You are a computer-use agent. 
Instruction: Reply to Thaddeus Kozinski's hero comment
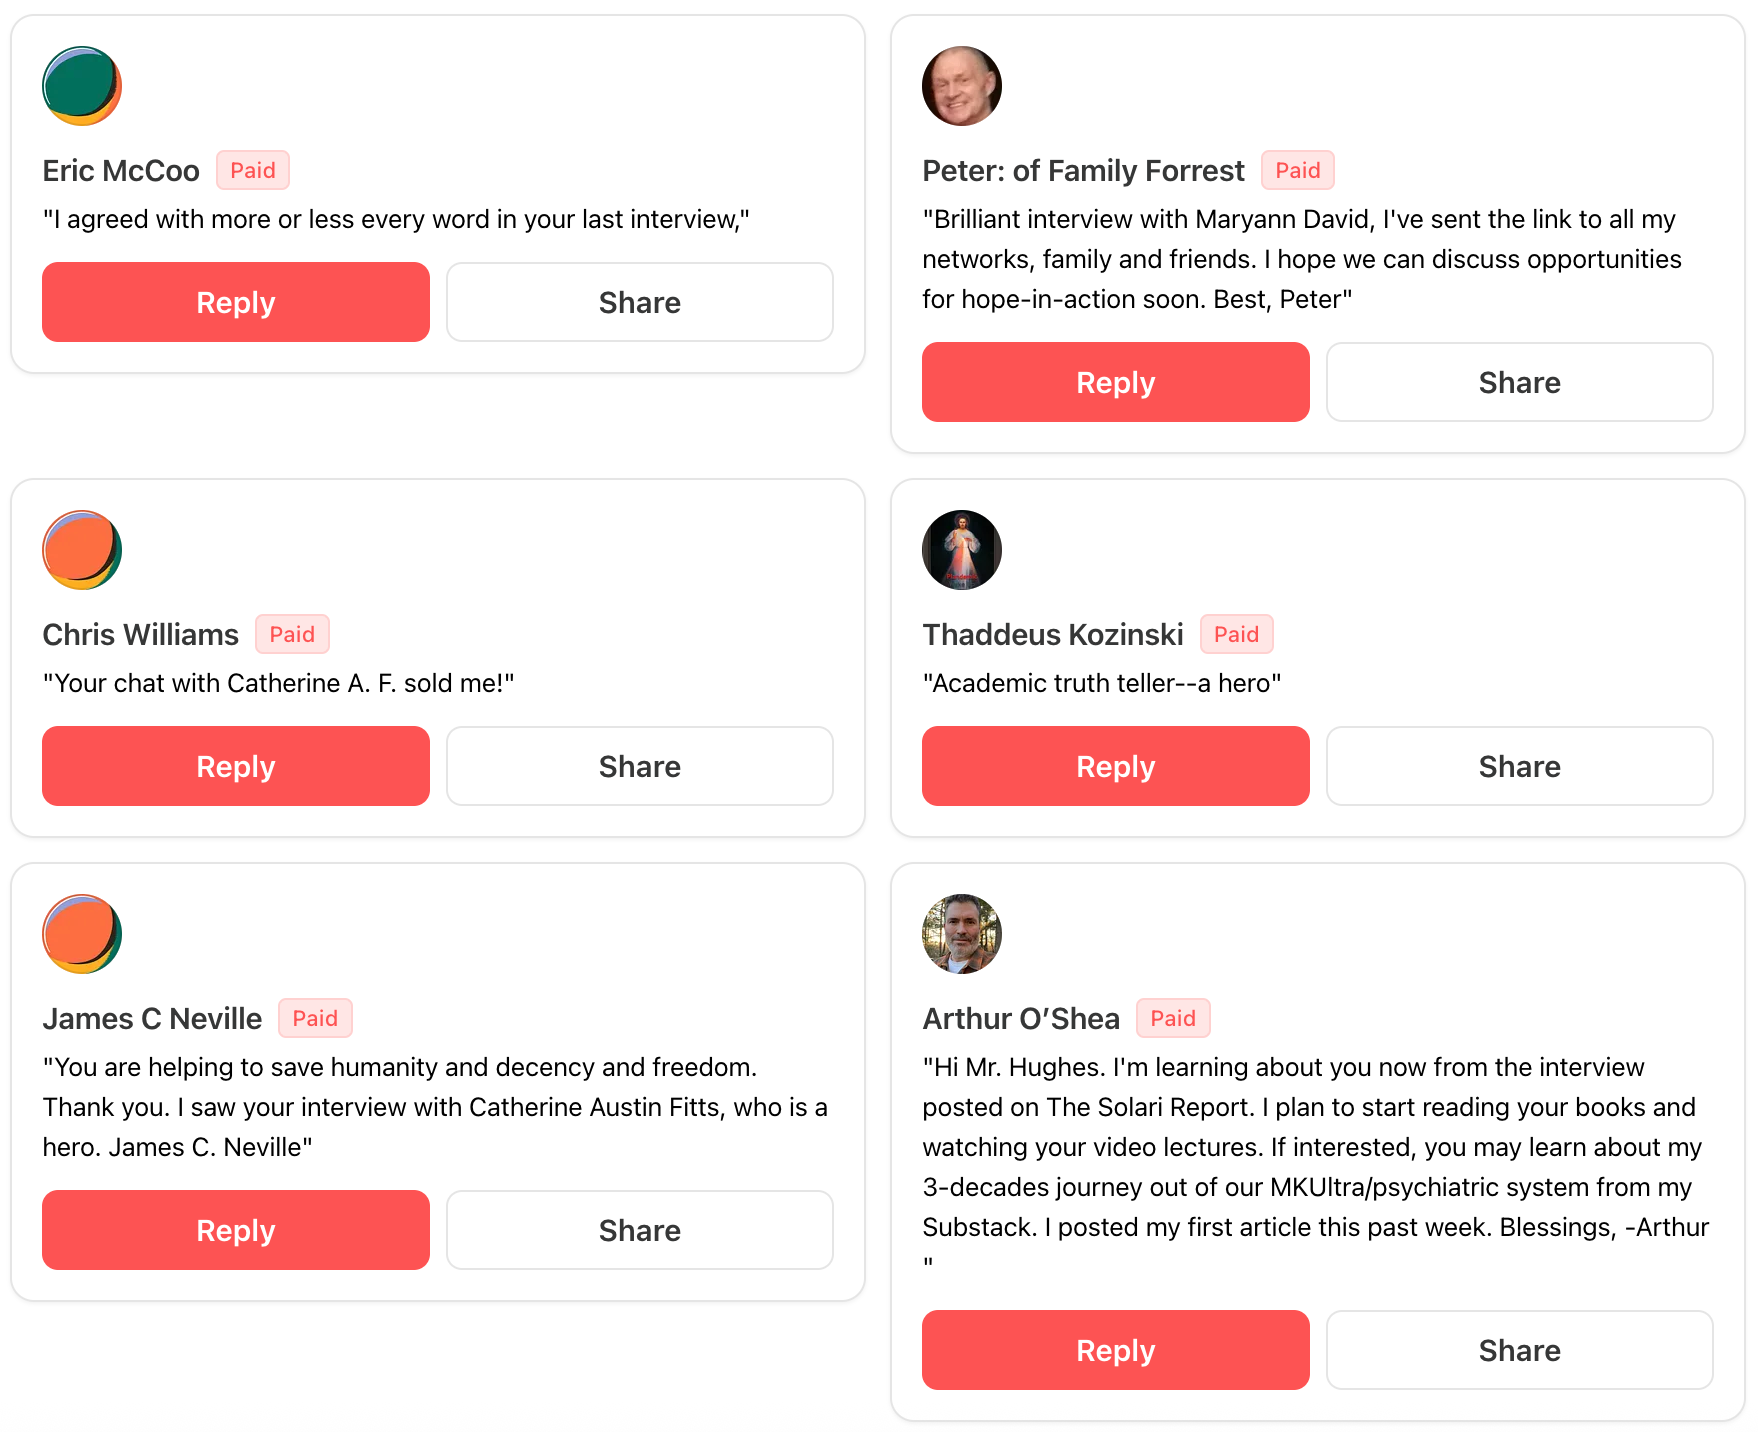coord(1116,766)
